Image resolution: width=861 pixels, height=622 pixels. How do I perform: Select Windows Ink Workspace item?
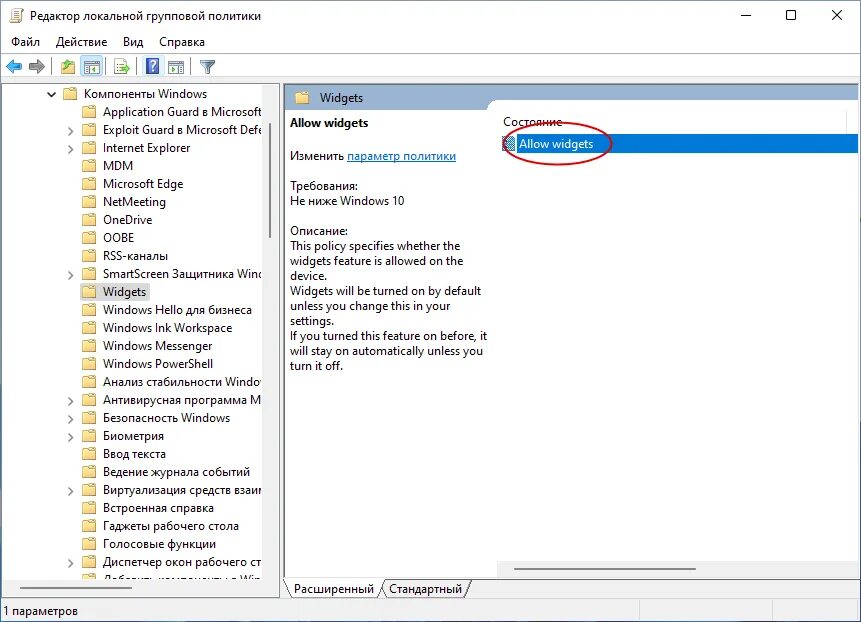tap(167, 328)
